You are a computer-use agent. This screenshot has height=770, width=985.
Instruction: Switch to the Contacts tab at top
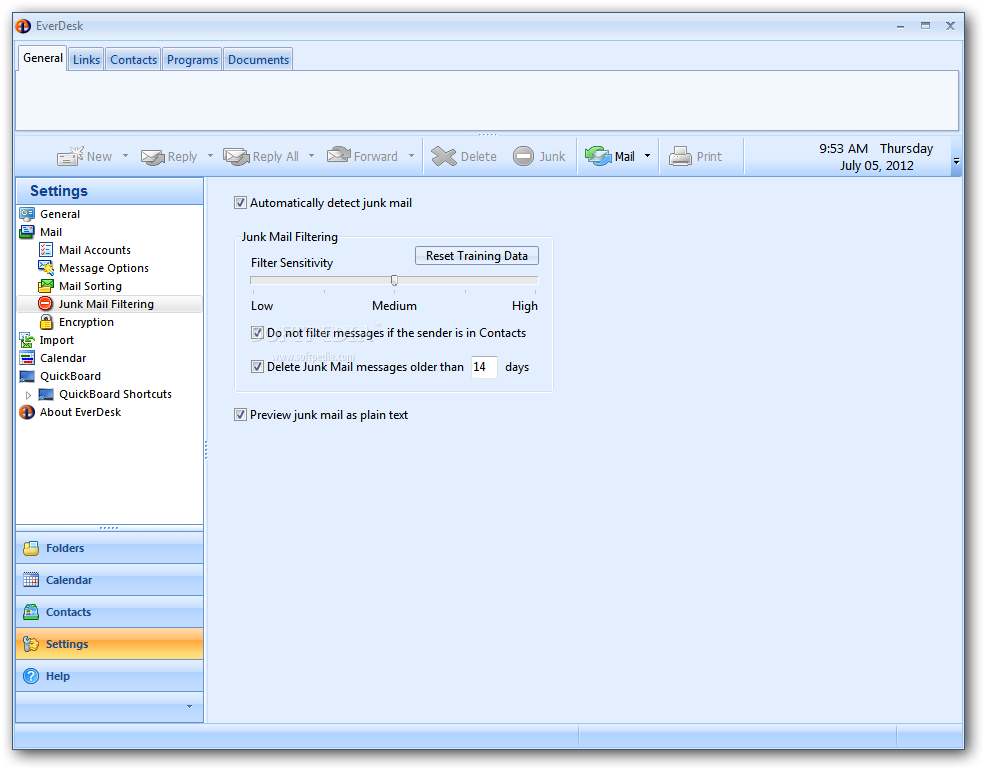point(133,60)
